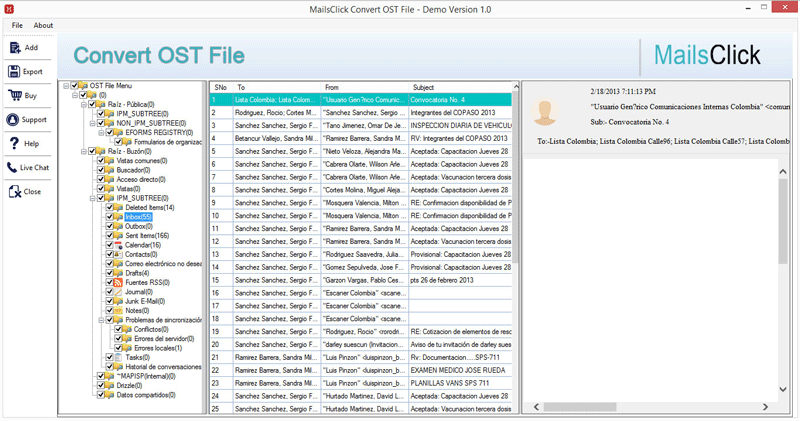This screenshot has width=800, height=421.
Task: Collapse the EFORMS REGISTRY(0) node
Action: pyautogui.click(x=101, y=133)
